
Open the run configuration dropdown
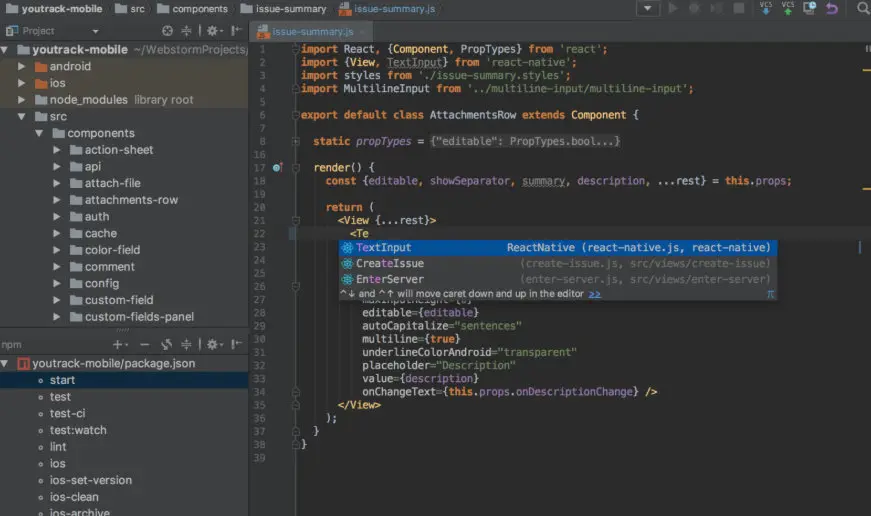point(648,8)
